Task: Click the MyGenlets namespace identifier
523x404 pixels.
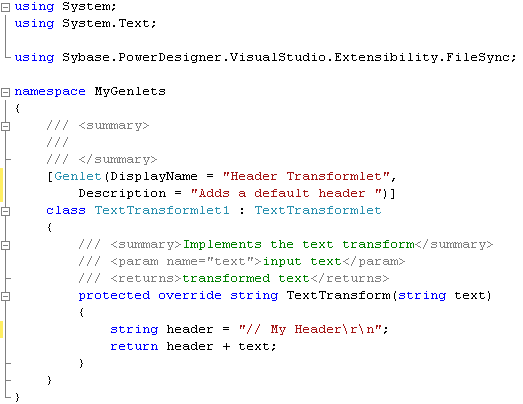Action: pos(130,91)
